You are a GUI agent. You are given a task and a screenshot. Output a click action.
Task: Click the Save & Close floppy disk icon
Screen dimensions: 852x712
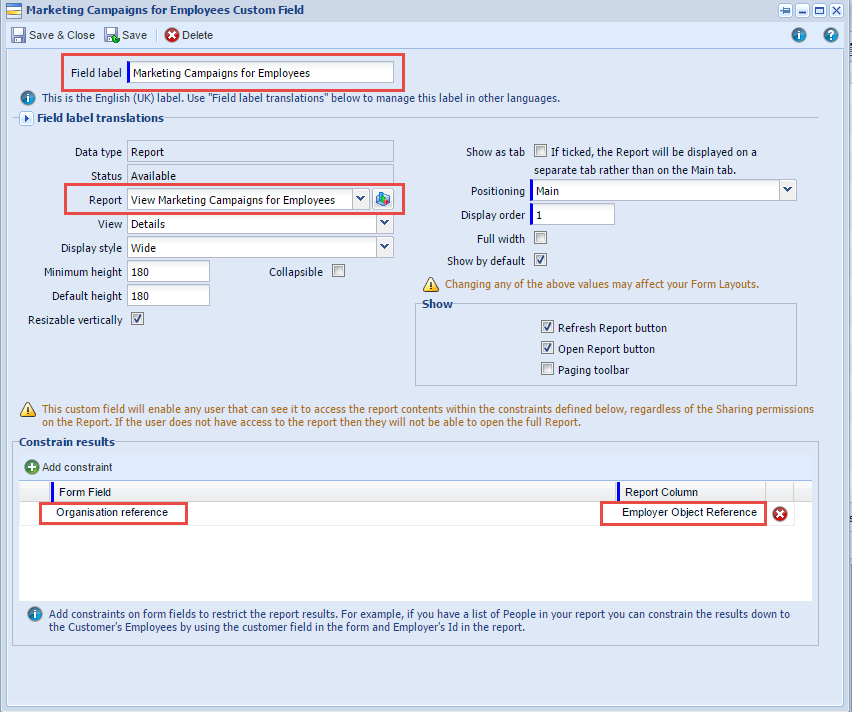18,35
